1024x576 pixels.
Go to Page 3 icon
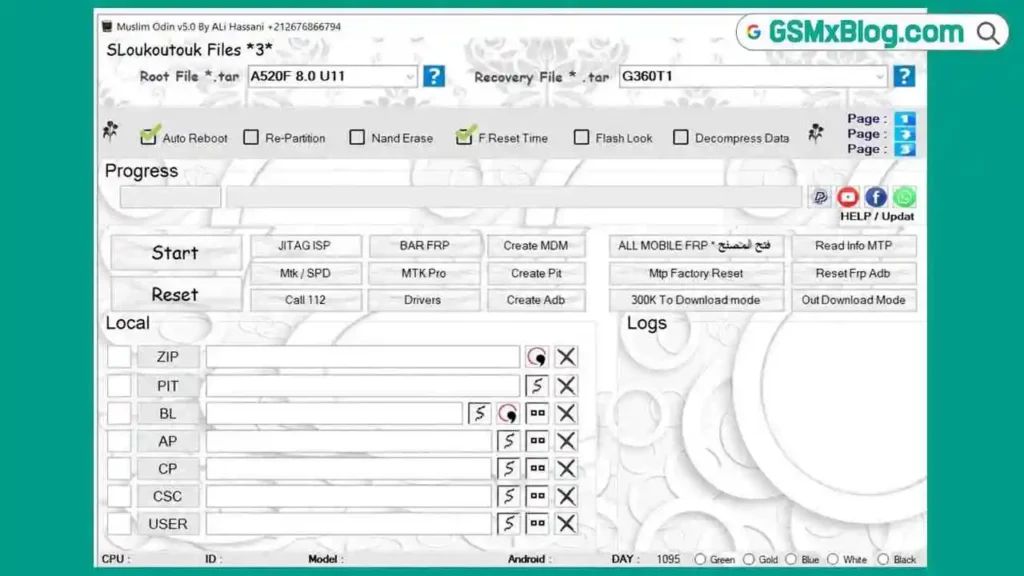pos(904,149)
